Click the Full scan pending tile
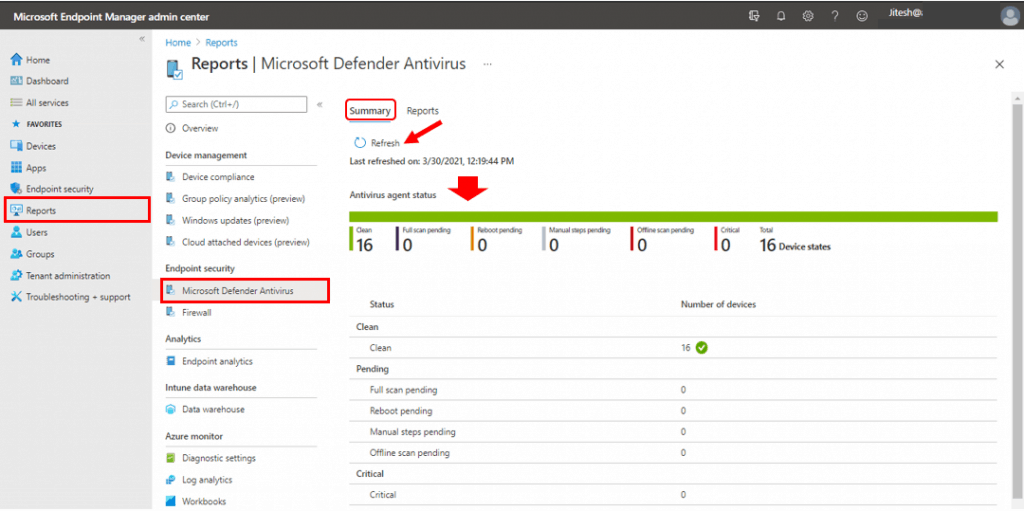 (423, 239)
